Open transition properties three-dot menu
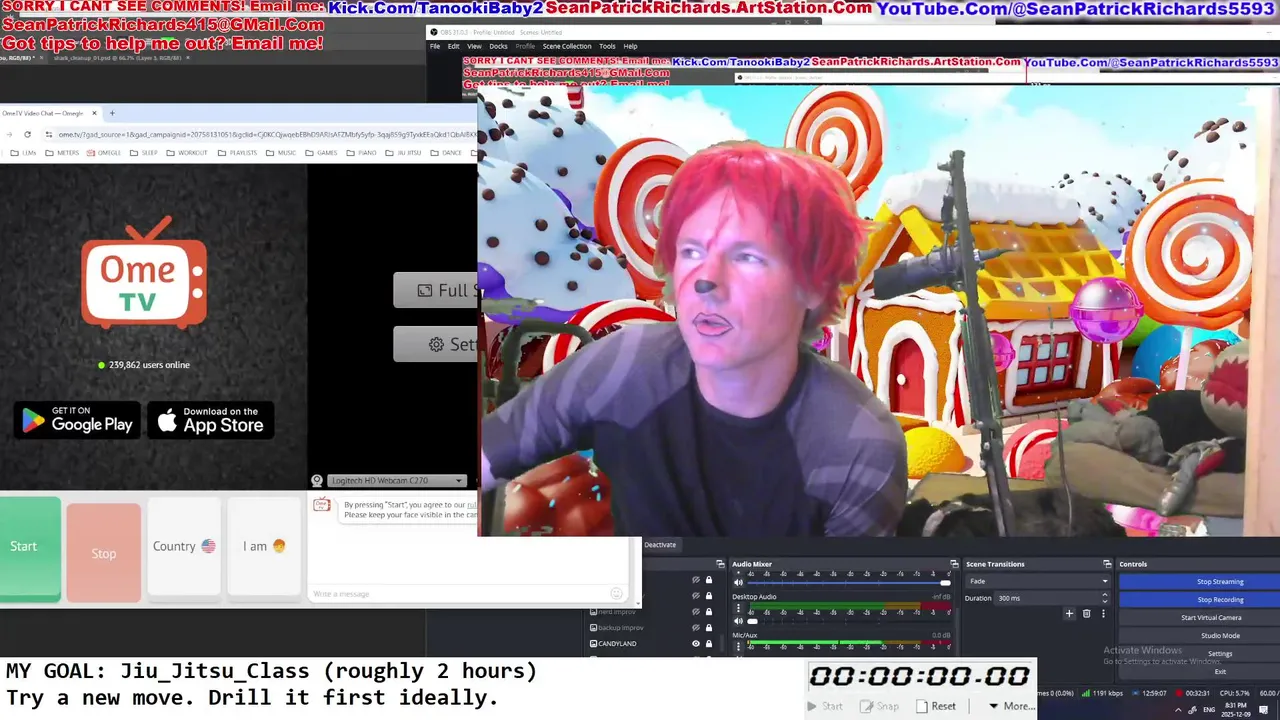 pos(1103,613)
